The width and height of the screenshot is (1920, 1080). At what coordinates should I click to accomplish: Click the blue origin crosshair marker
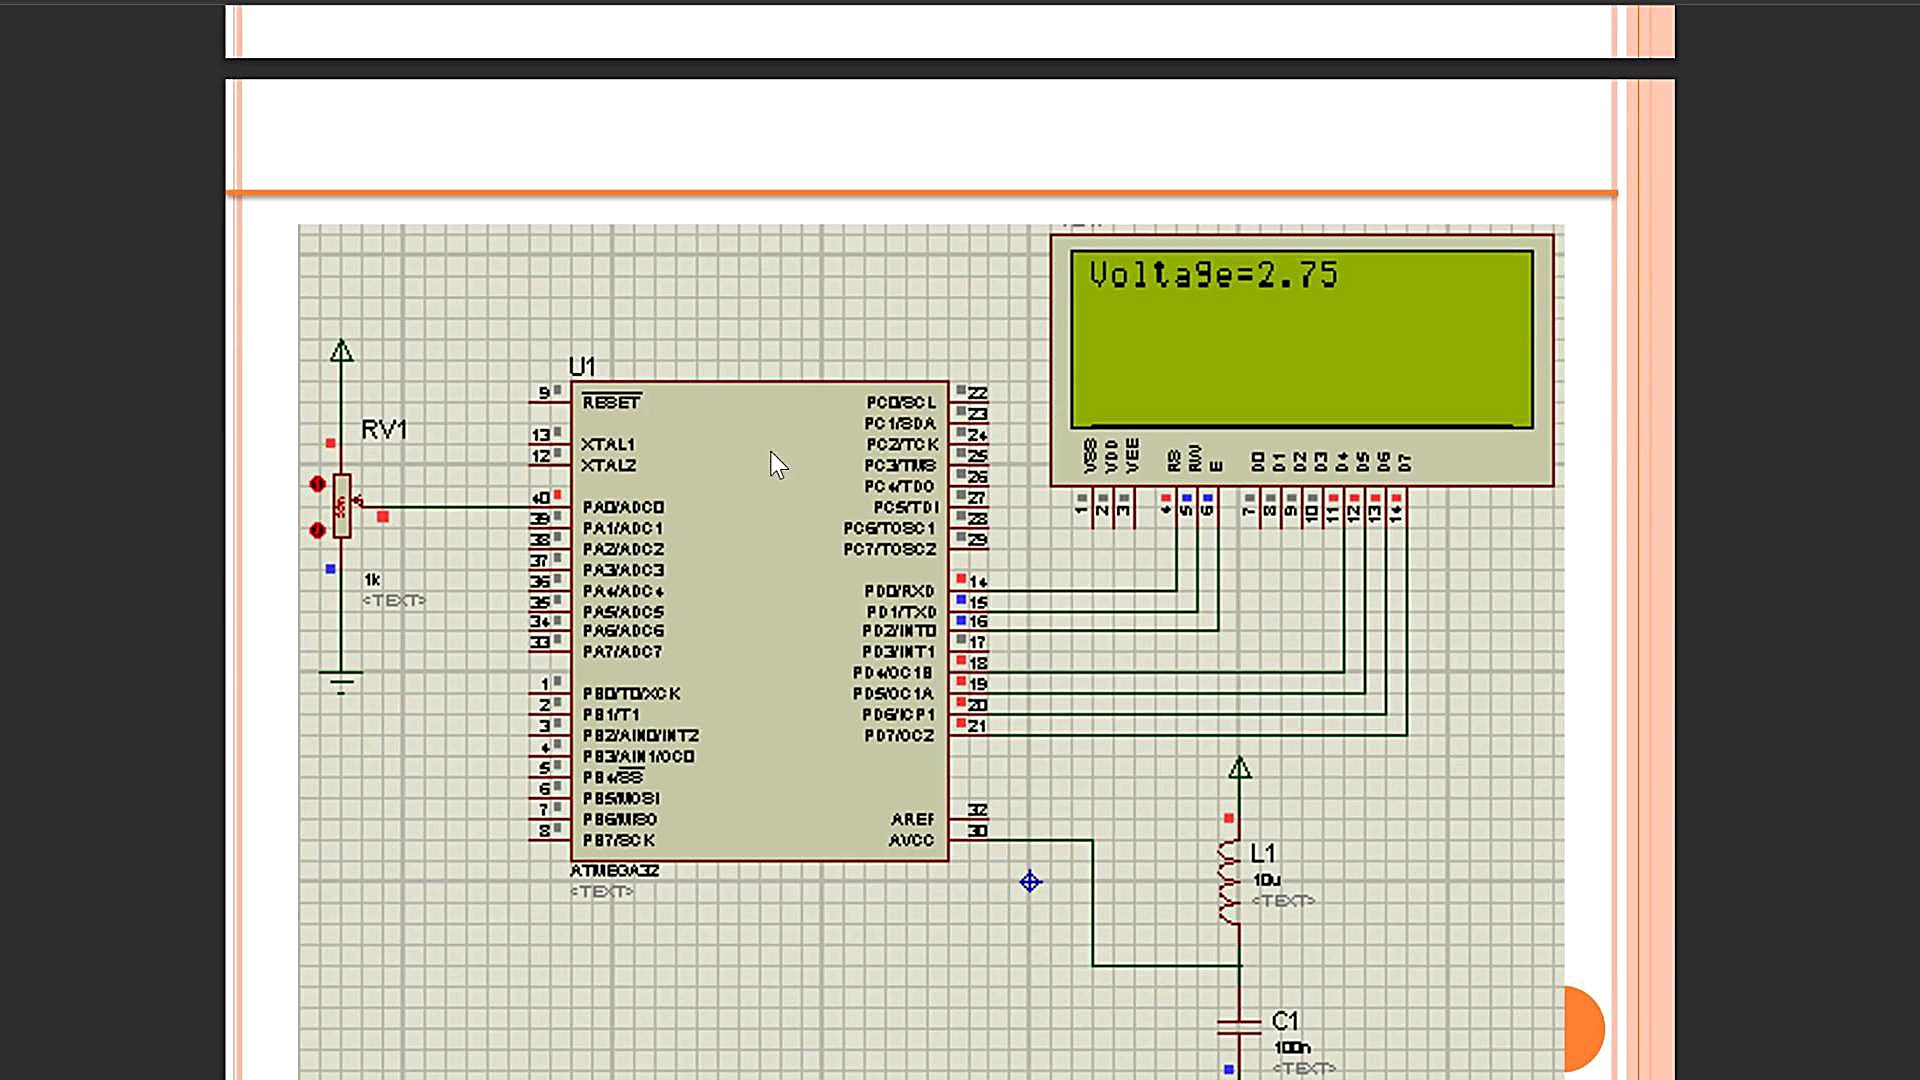(1030, 882)
